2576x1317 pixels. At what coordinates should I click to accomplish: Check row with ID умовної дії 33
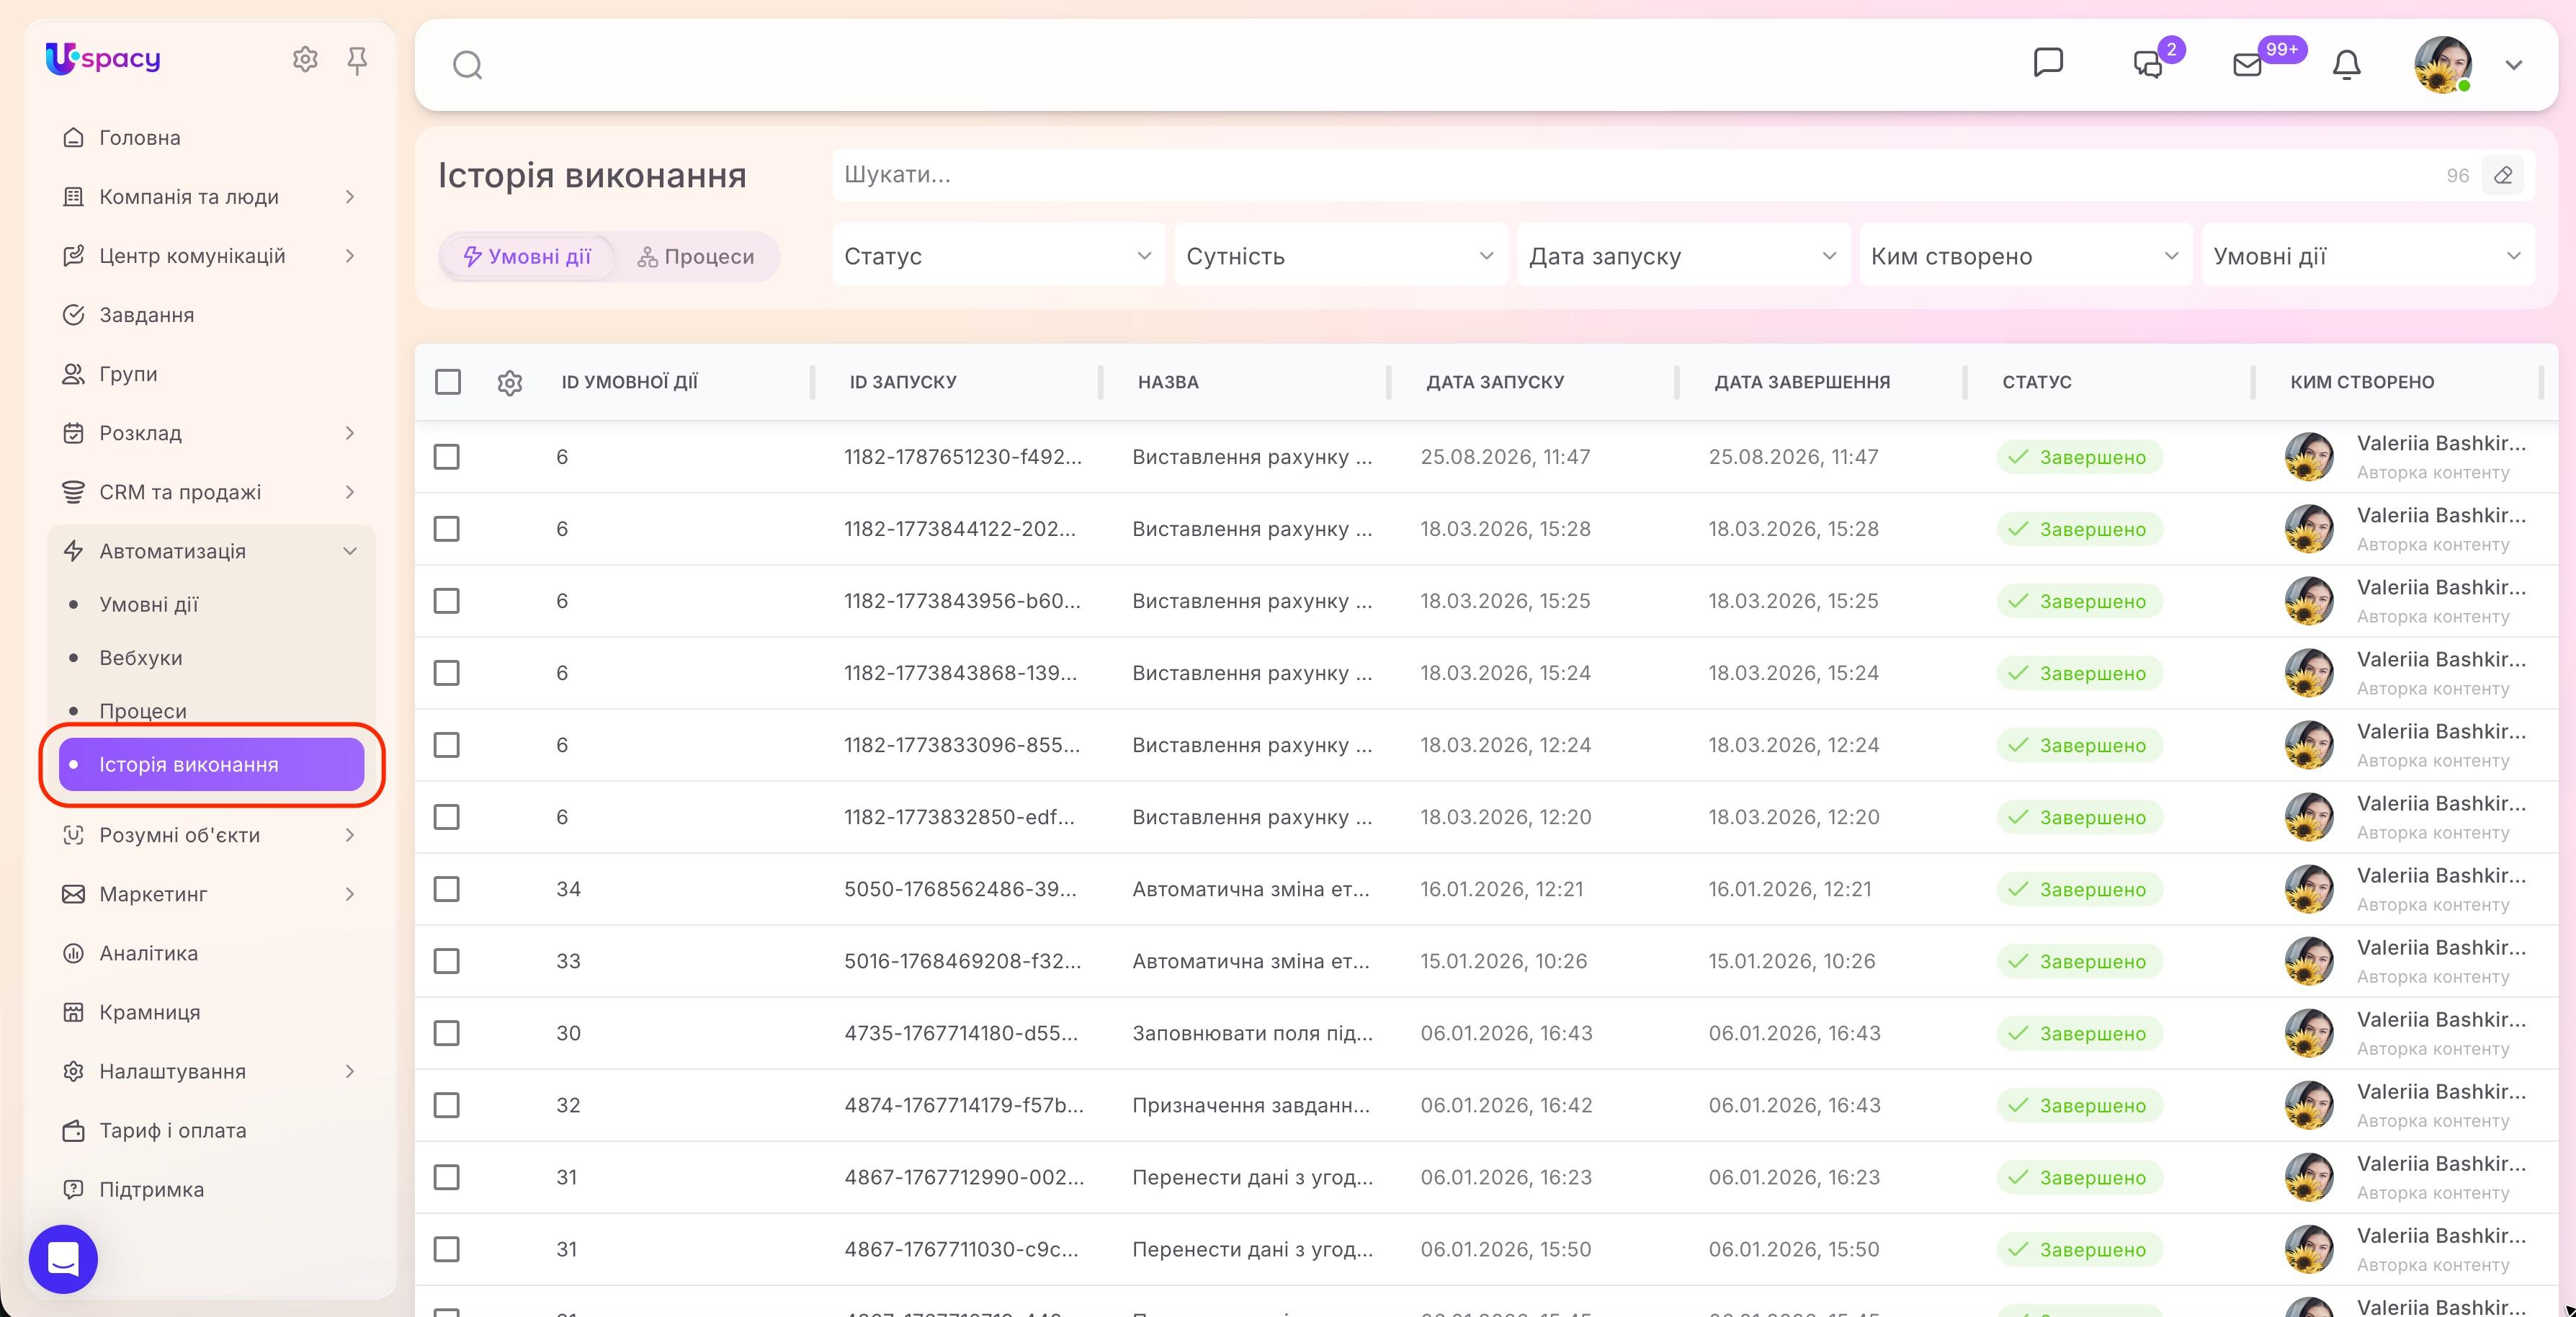click(447, 961)
